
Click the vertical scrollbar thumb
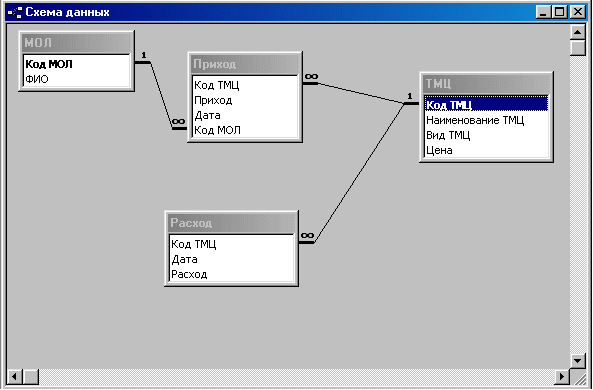tap(577, 48)
